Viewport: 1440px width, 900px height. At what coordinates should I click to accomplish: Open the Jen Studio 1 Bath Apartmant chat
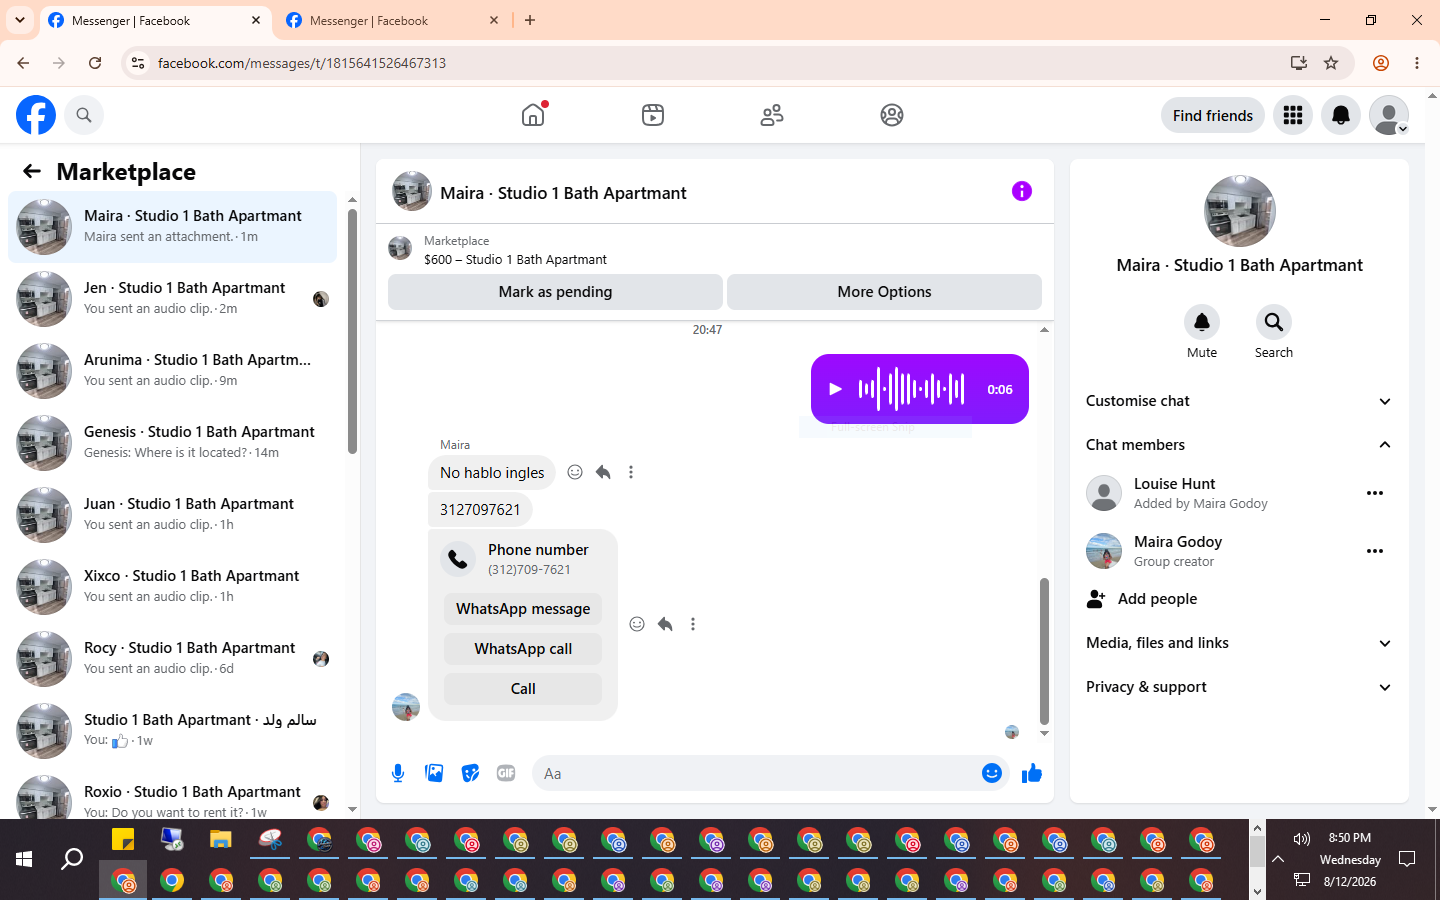coord(172,299)
